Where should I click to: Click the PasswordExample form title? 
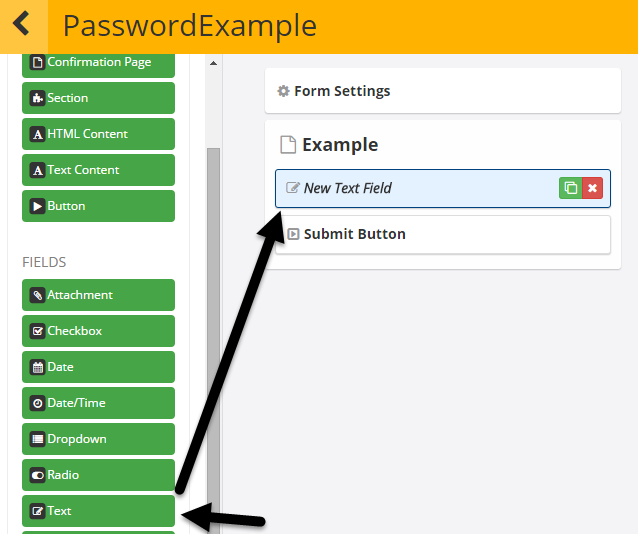click(x=190, y=26)
